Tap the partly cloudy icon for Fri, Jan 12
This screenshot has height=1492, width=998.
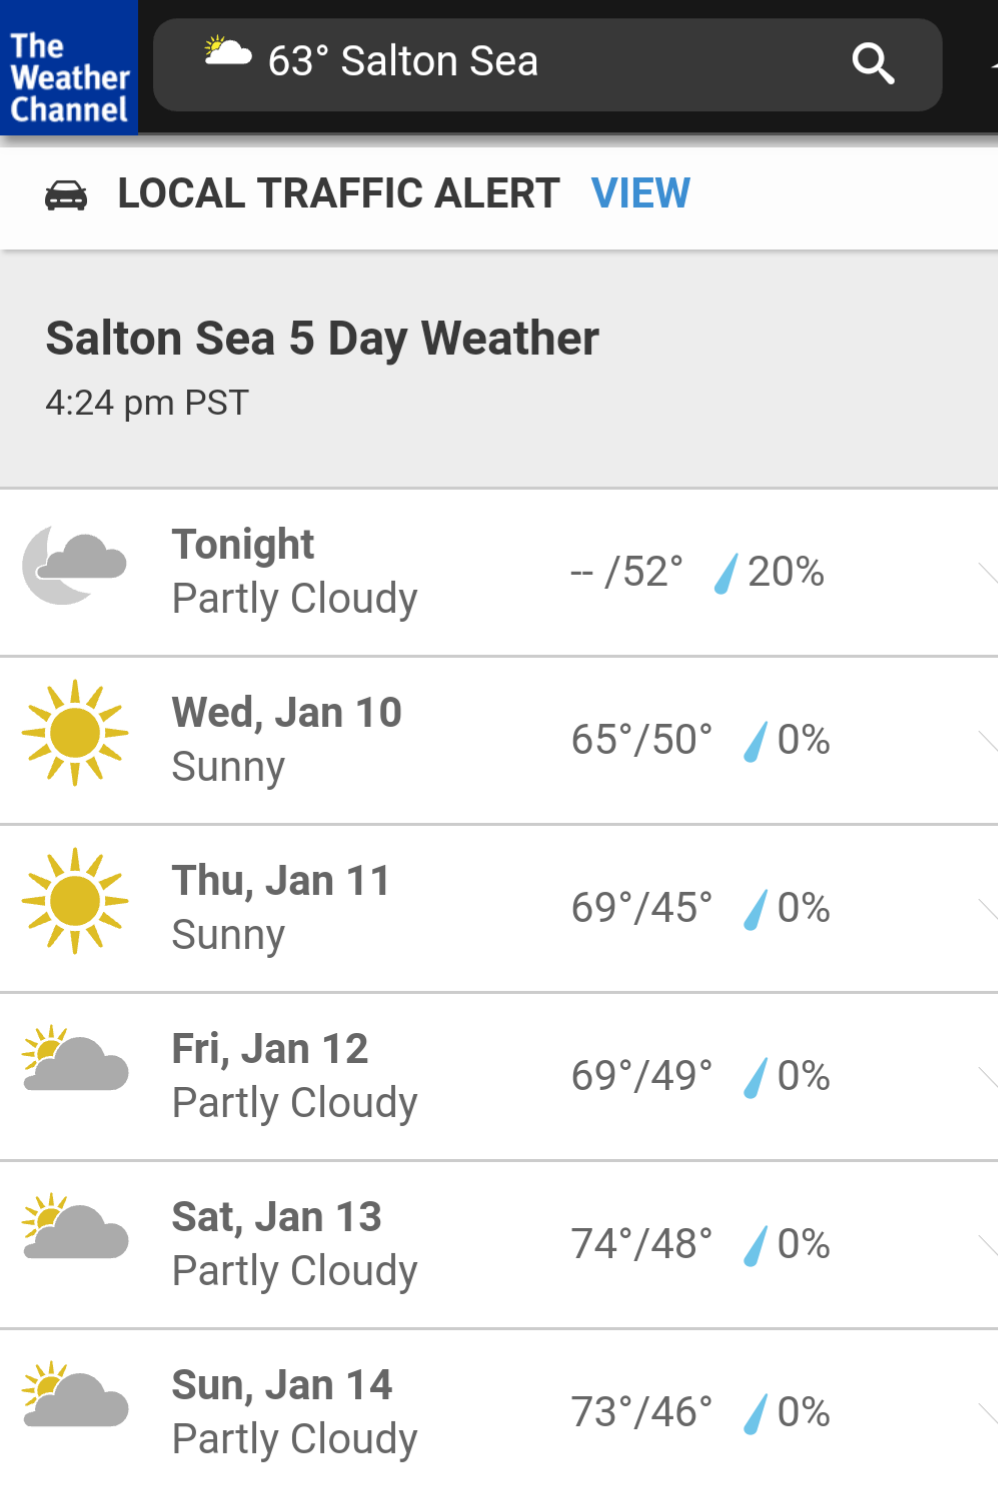pyautogui.click(x=75, y=1058)
